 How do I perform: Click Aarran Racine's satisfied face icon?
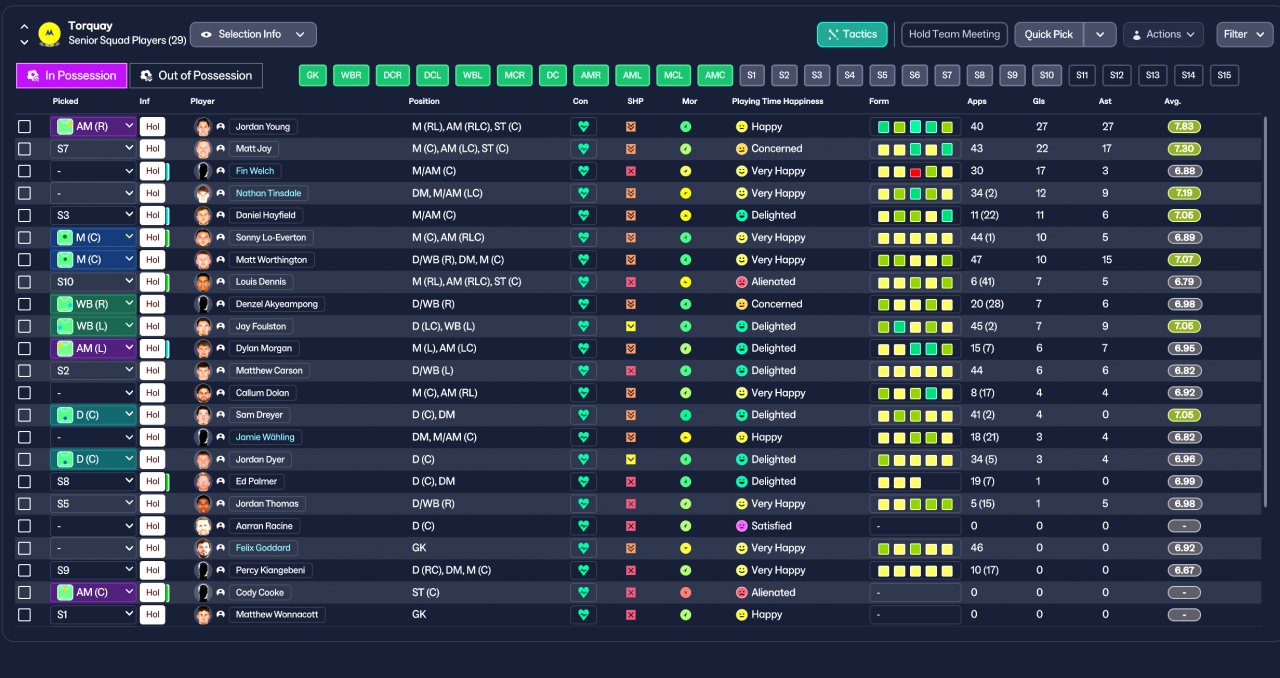(x=741, y=526)
